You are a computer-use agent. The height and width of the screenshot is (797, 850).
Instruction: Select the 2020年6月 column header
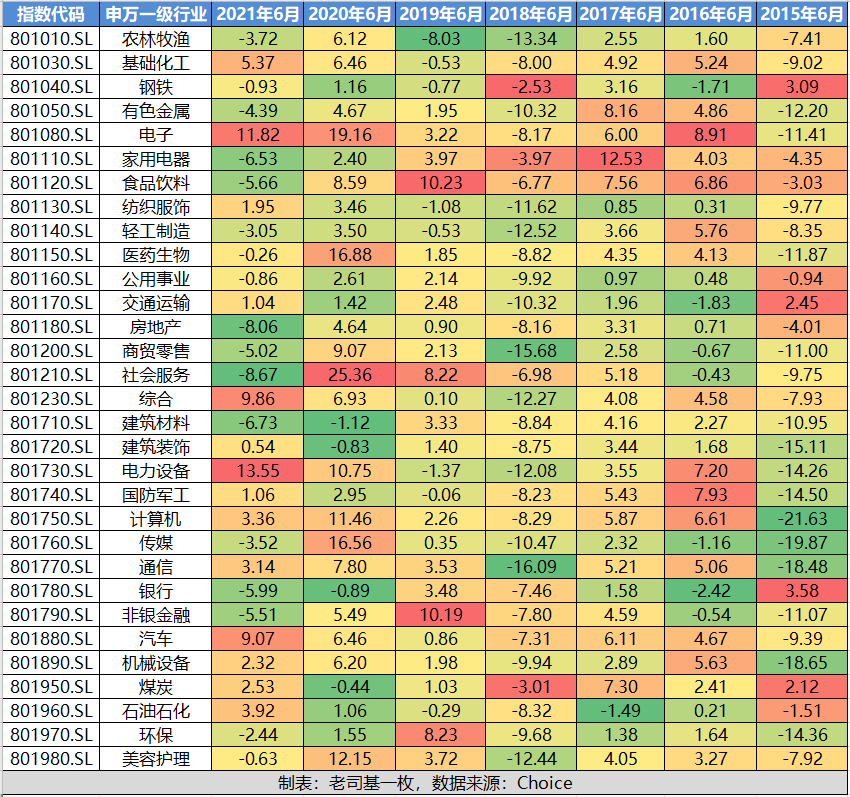pyautogui.click(x=350, y=14)
